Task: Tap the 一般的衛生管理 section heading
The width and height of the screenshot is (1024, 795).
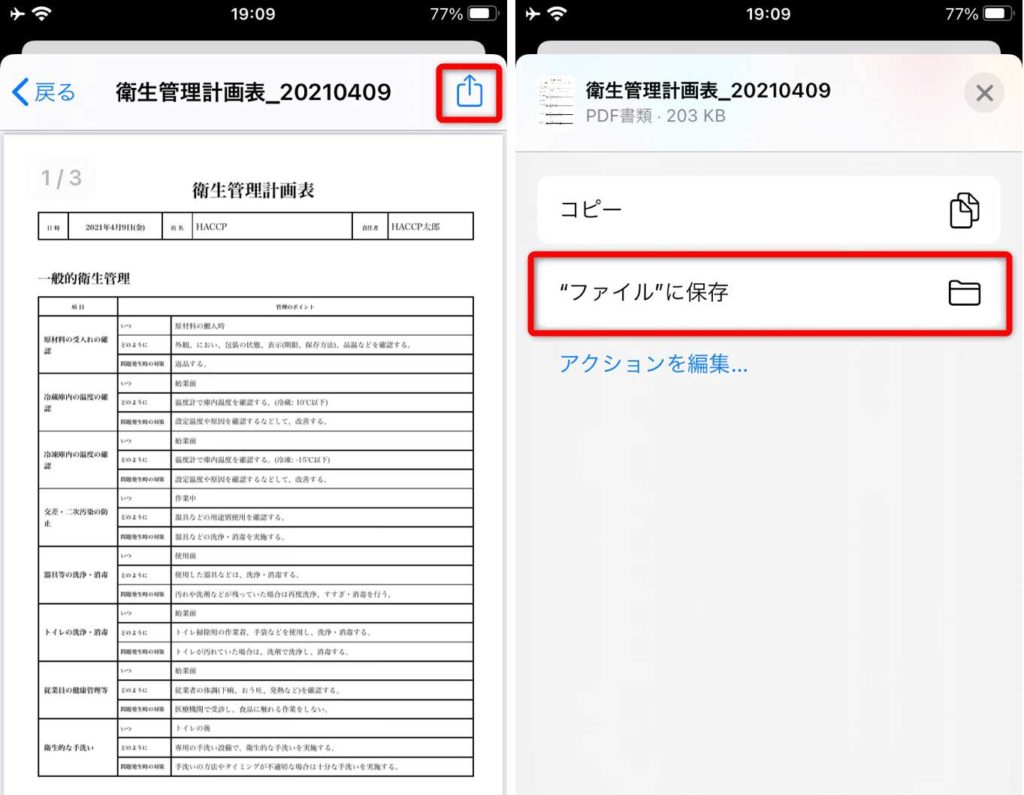Action: point(84,278)
